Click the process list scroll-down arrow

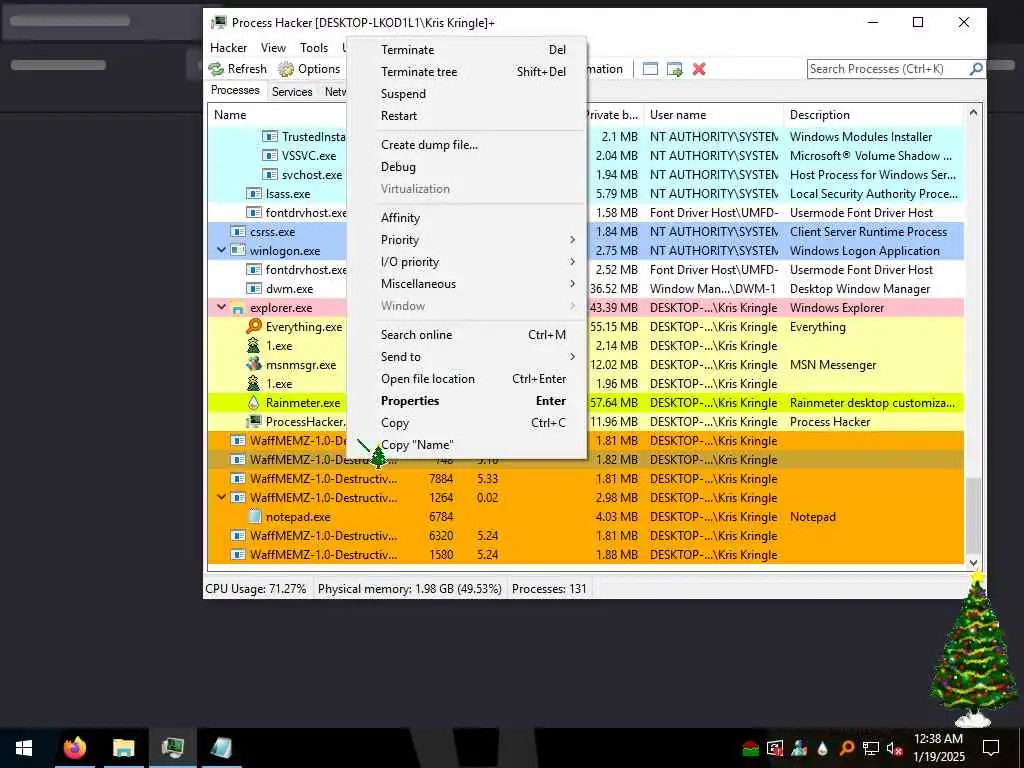pyautogui.click(x=973, y=562)
